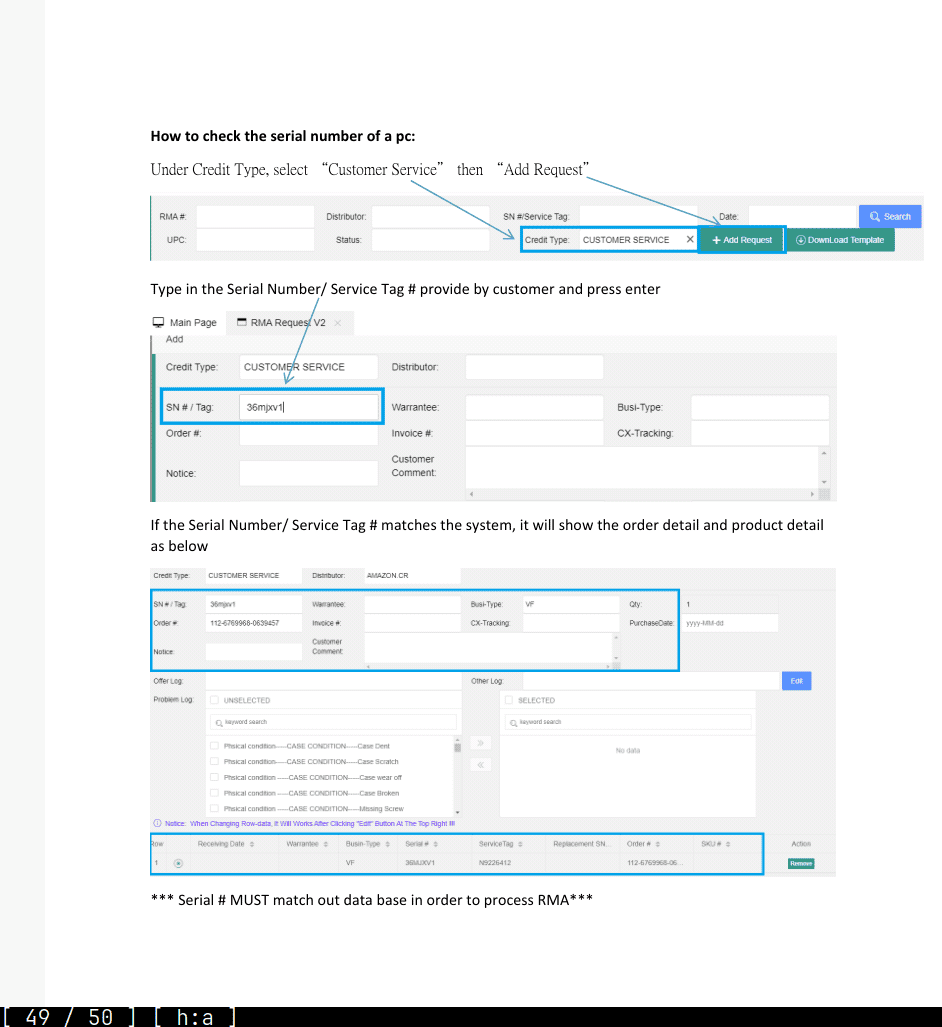Image resolution: width=942 pixels, height=1027 pixels.
Task: Check the Case Scratch condition checkbox
Action: pyautogui.click(x=214, y=761)
